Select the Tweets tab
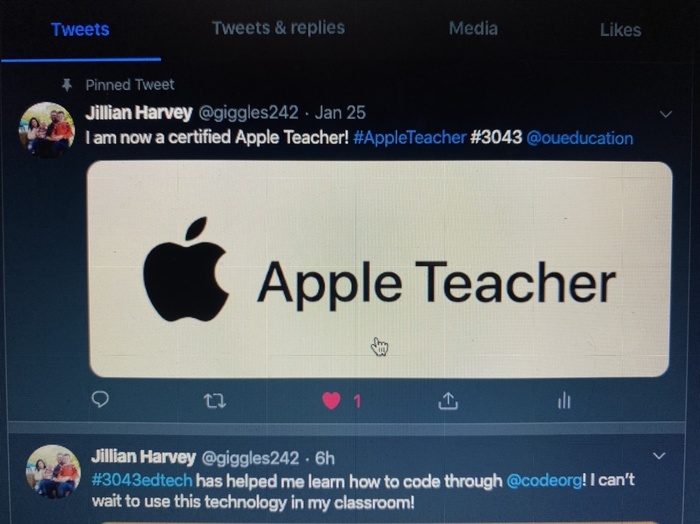This screenshot has height=524, width=700. (x=80, y=29)
